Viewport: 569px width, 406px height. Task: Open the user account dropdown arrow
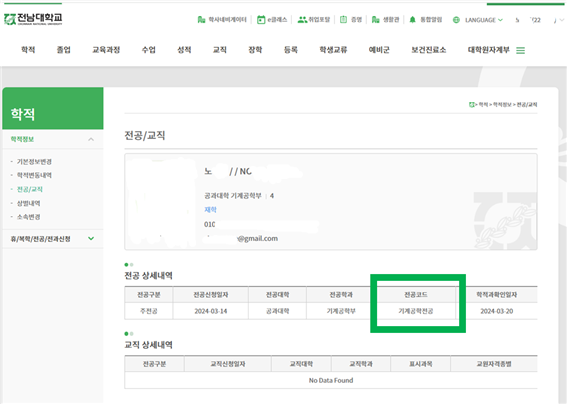click(562, 20)
